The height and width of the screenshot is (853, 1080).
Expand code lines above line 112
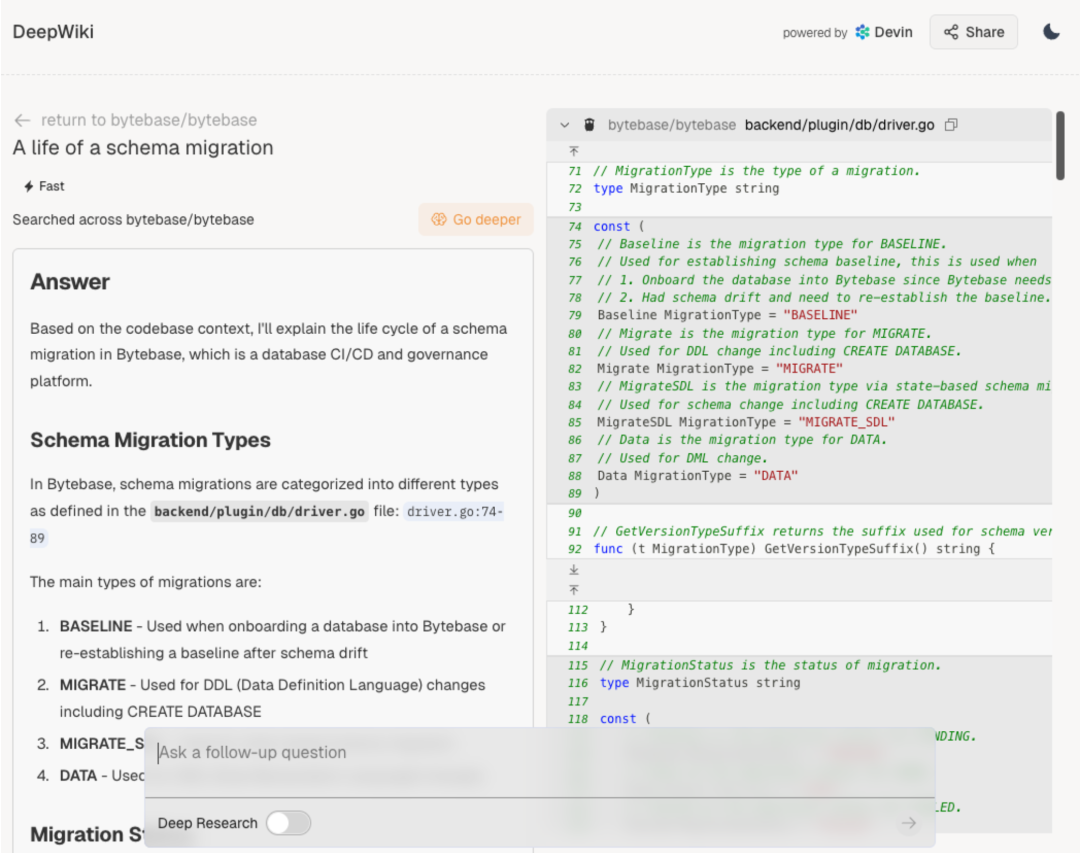[x=574, y=590]
